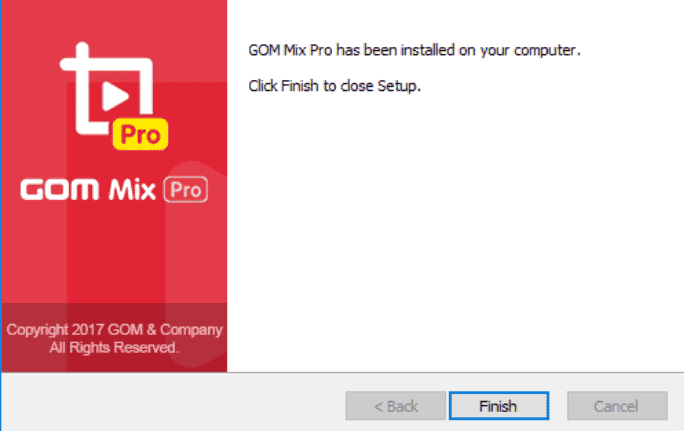Click the empty white area of installer page
This screenshot has width=684, height=431.
coord(454,231)
